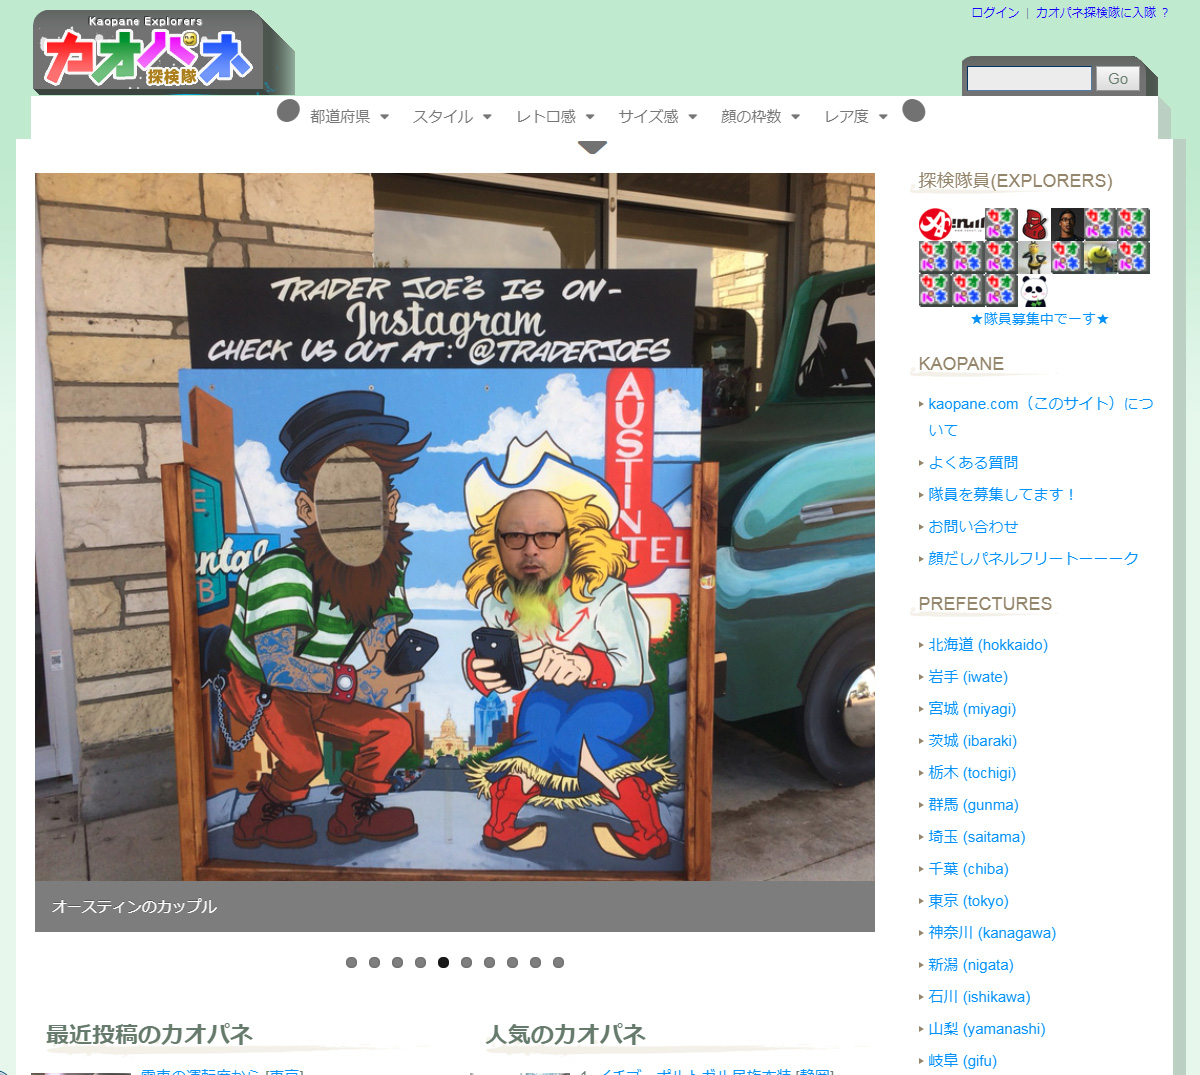Screen dimensions: 1200x1075
Task: Select the 岩手 (iwate) prefecture
Action: pyautogui.click(x=968, y=677)
